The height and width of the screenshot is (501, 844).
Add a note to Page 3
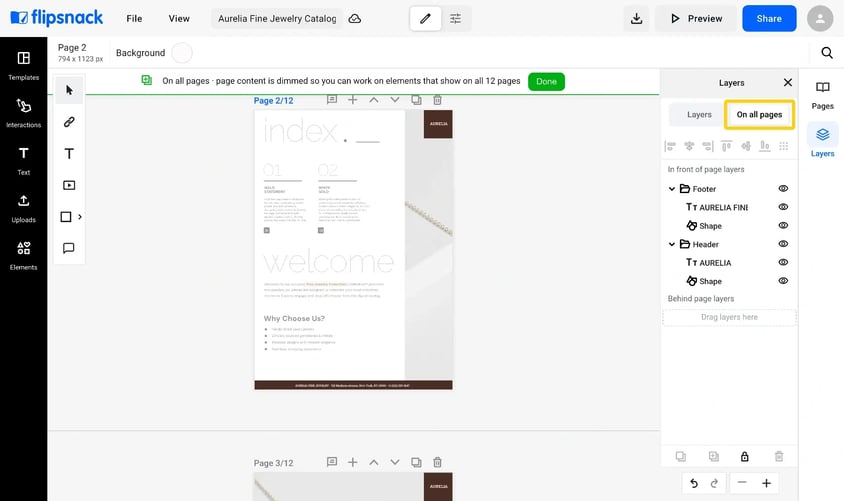click(x=332, y=462)
